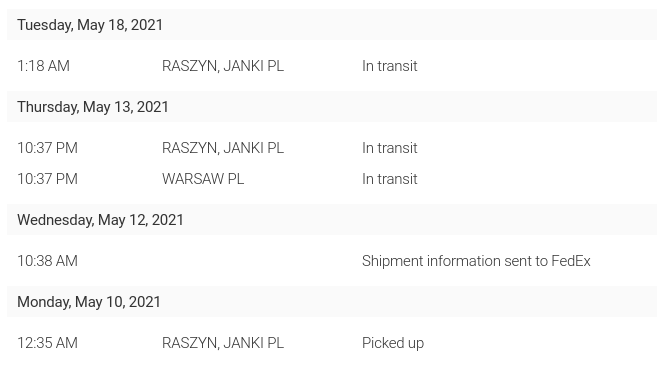Click the 1:18 AM timestamp

tap(43, 66)
